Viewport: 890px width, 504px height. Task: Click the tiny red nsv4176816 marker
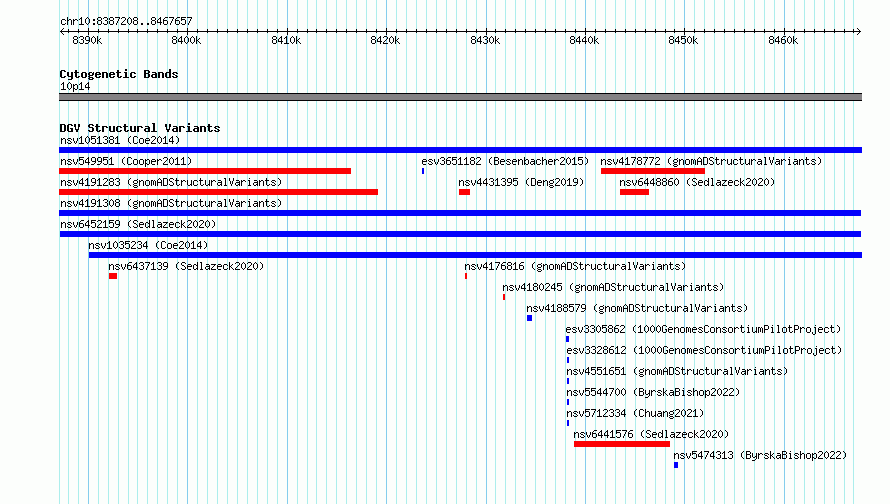[466, 276]
